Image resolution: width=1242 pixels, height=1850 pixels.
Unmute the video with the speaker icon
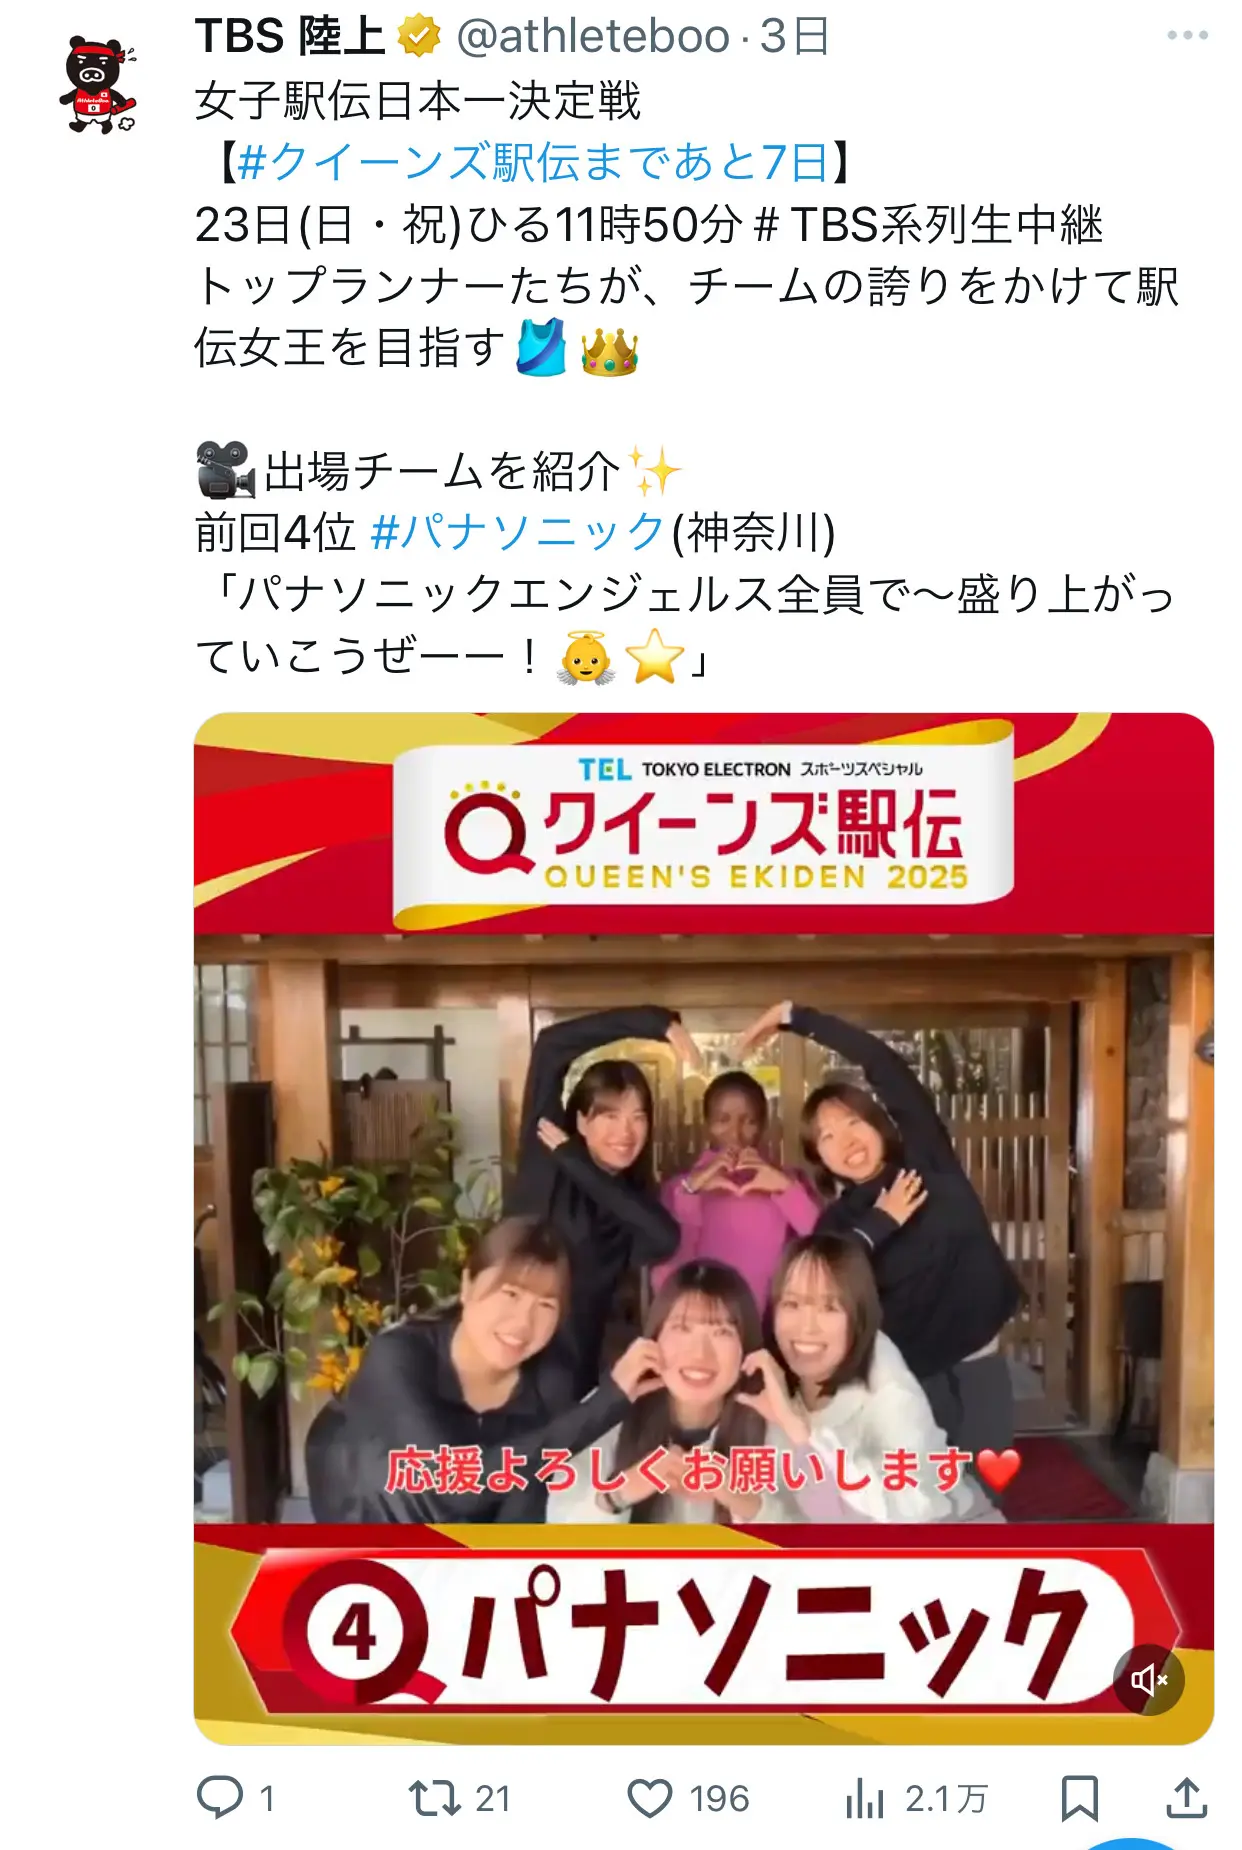click(x=1149, y=1680)
